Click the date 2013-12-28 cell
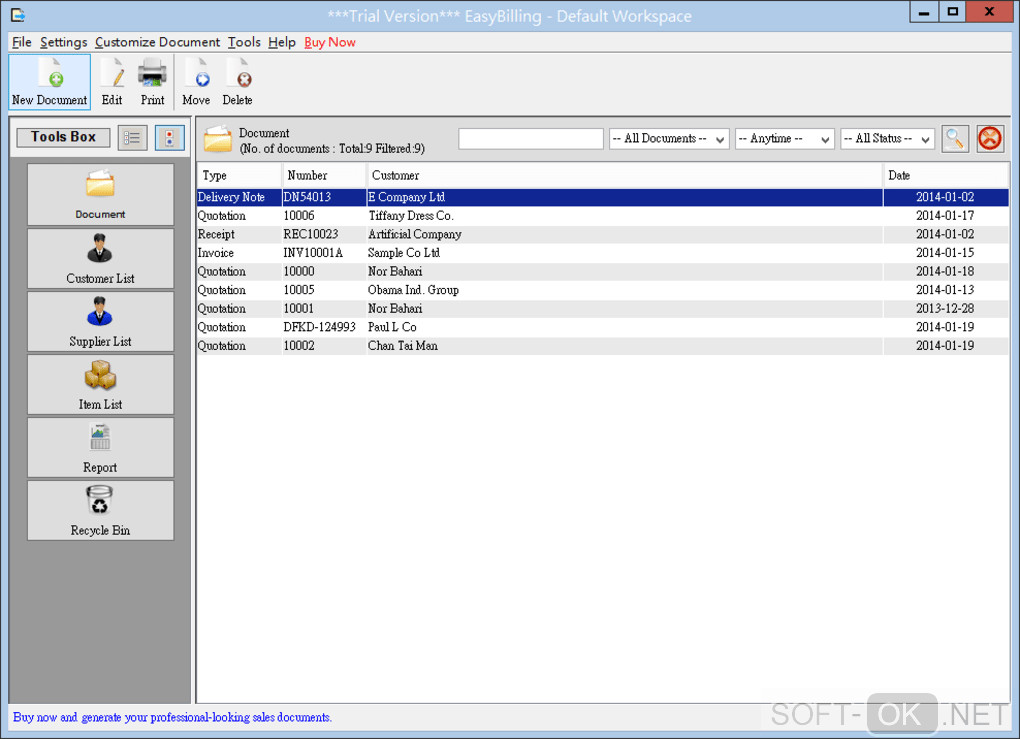This screenshot has height=739, width=1020. pyautogui.click(x=945, y=308)
